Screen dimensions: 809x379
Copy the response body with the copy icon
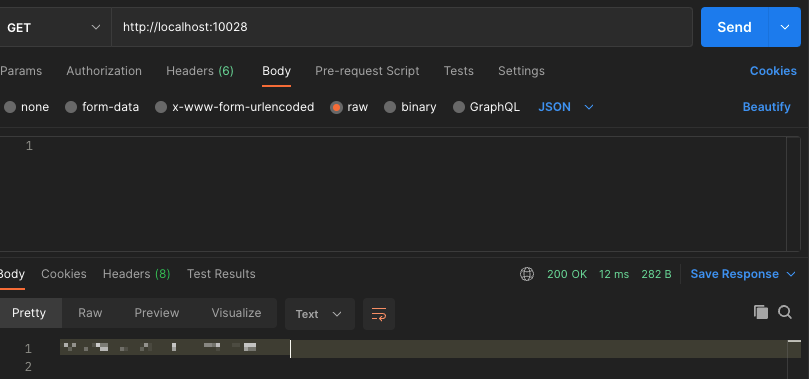[761, 312]
